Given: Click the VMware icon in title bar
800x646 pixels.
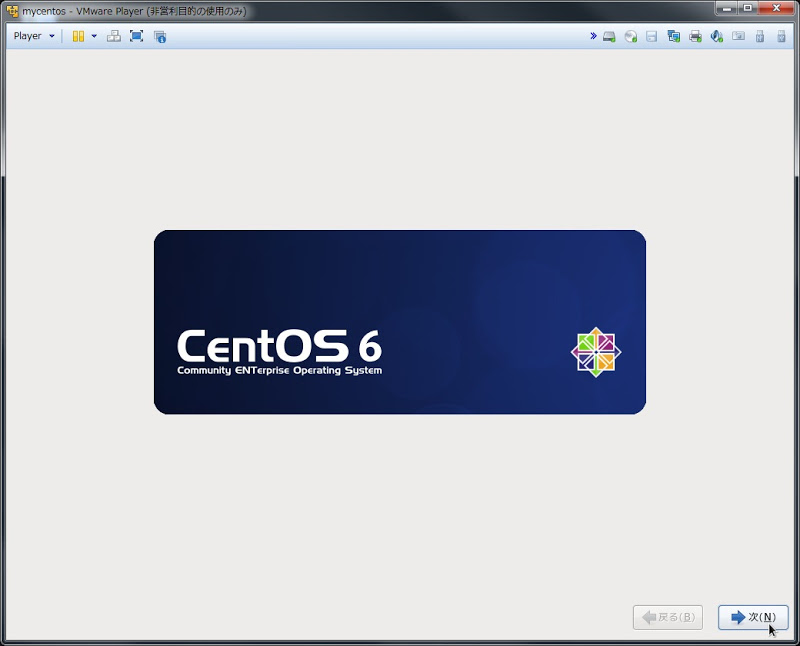Looking at the screenshot, I should [x=12, y=11].
